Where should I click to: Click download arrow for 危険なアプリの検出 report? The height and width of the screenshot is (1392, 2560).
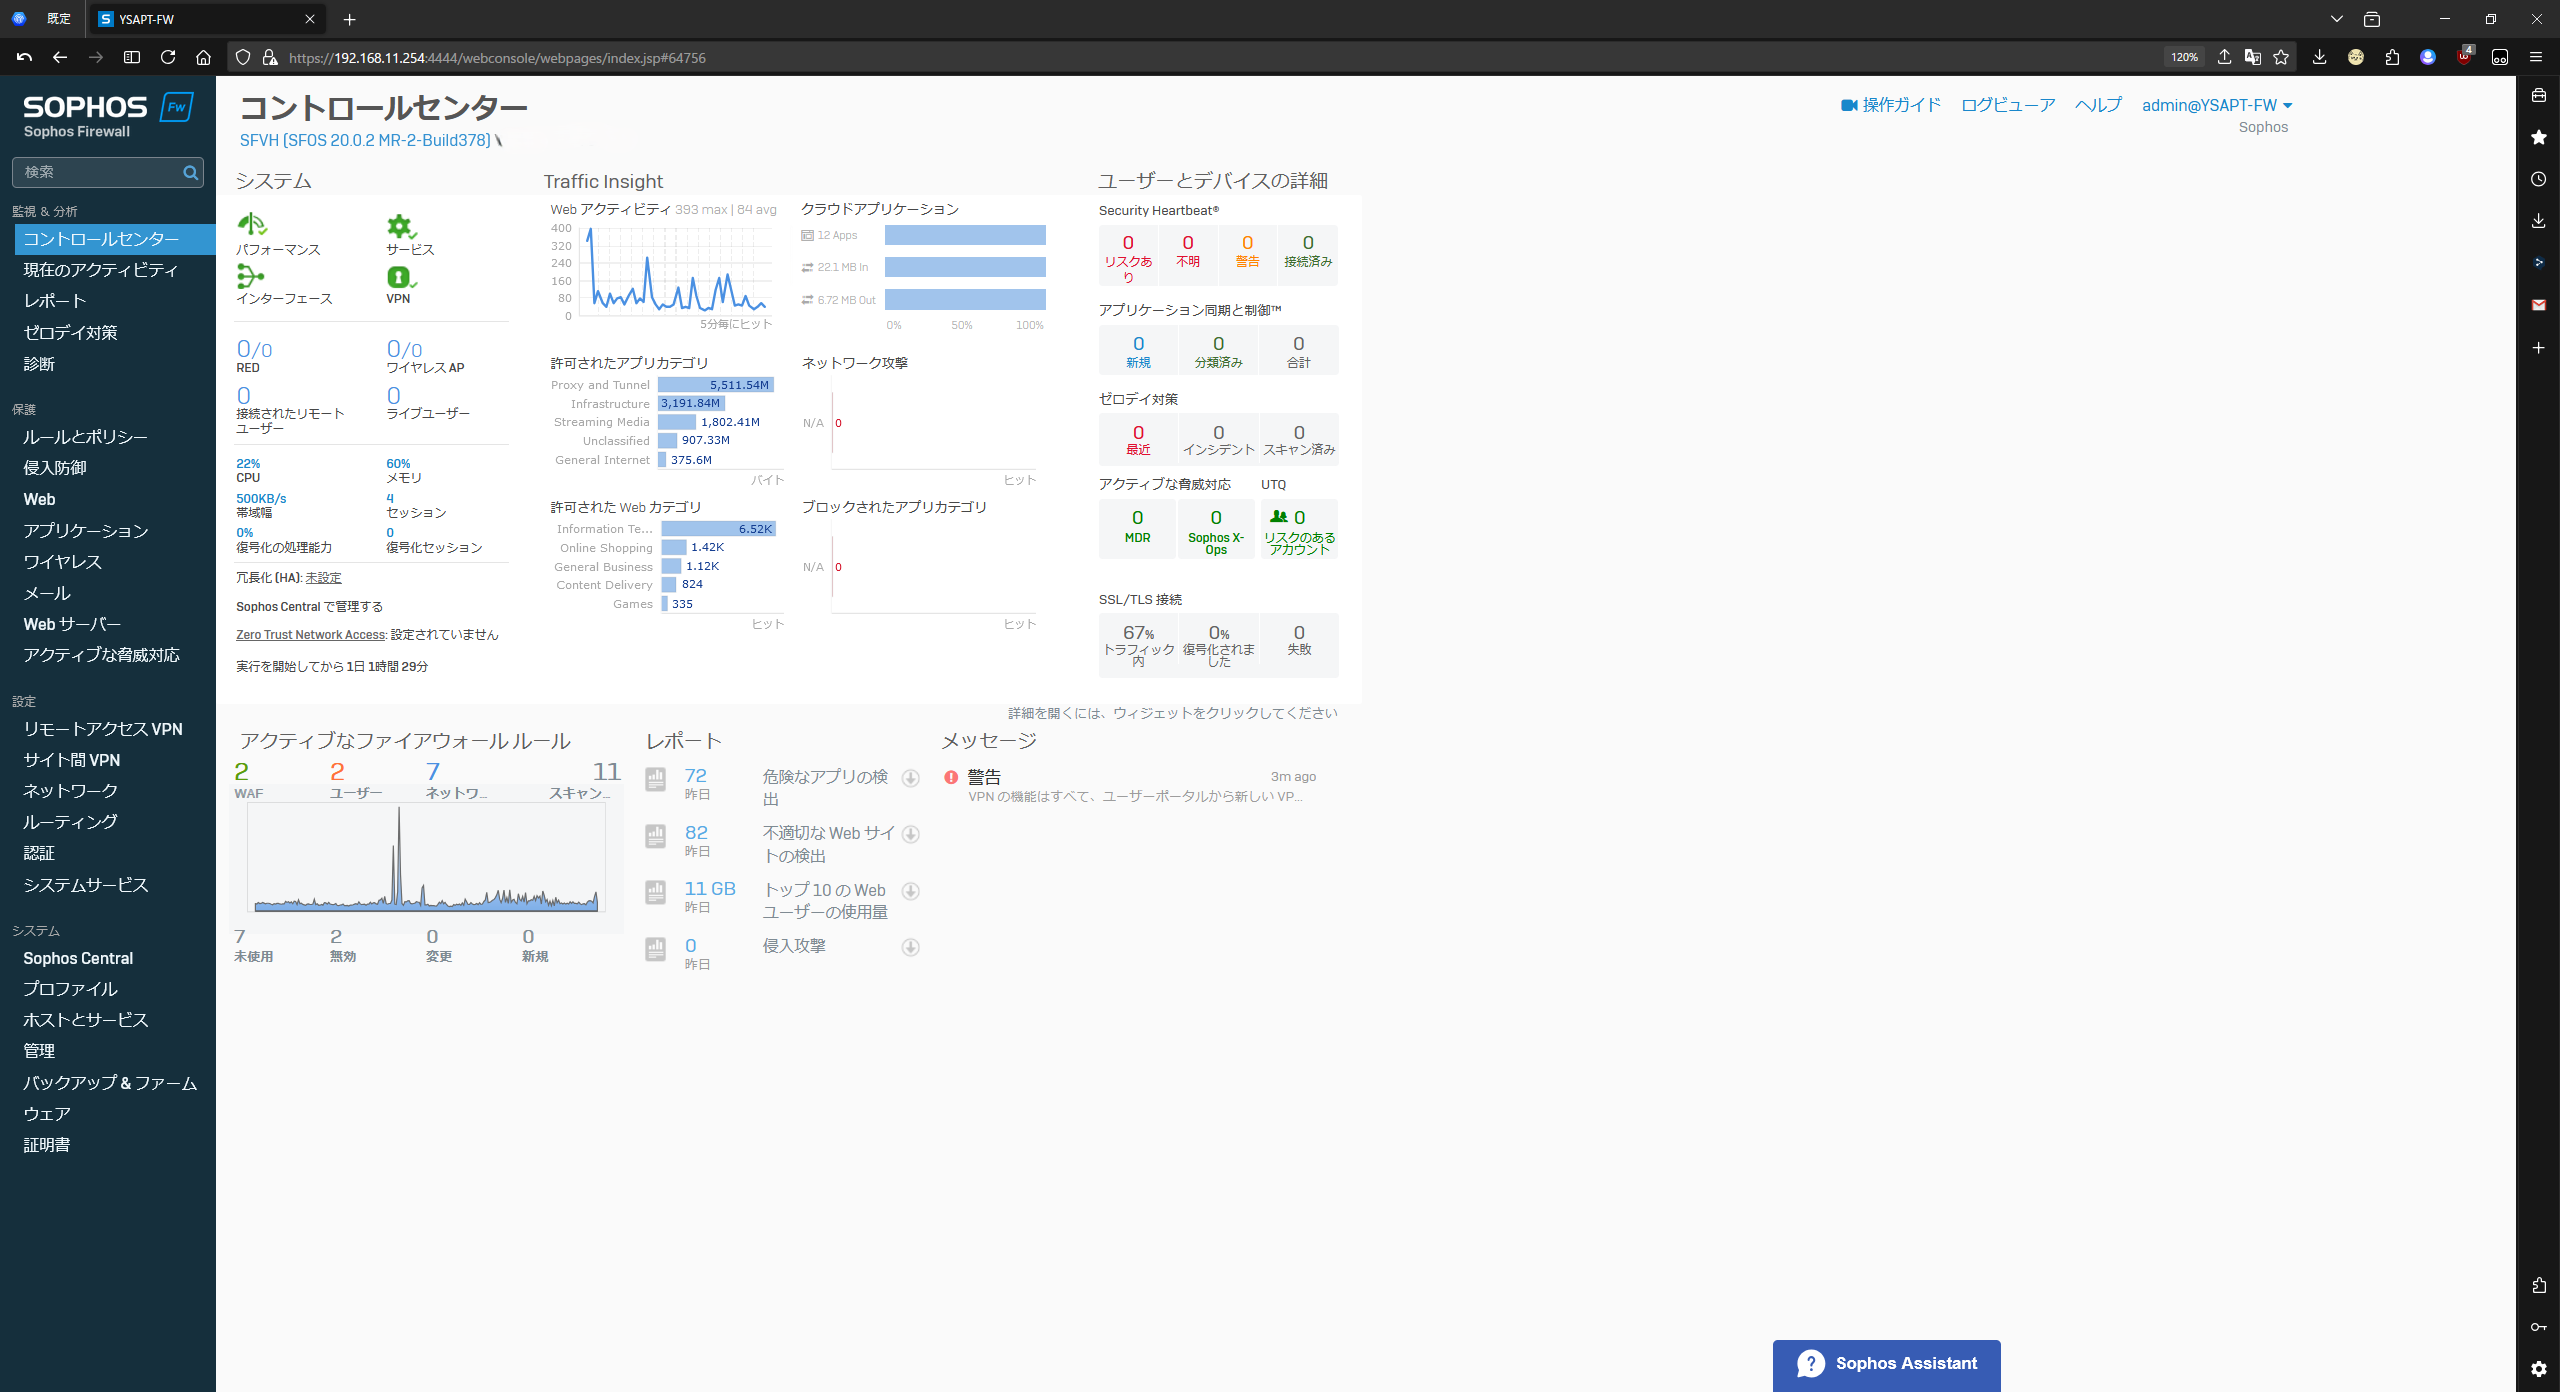coord(910,778)
